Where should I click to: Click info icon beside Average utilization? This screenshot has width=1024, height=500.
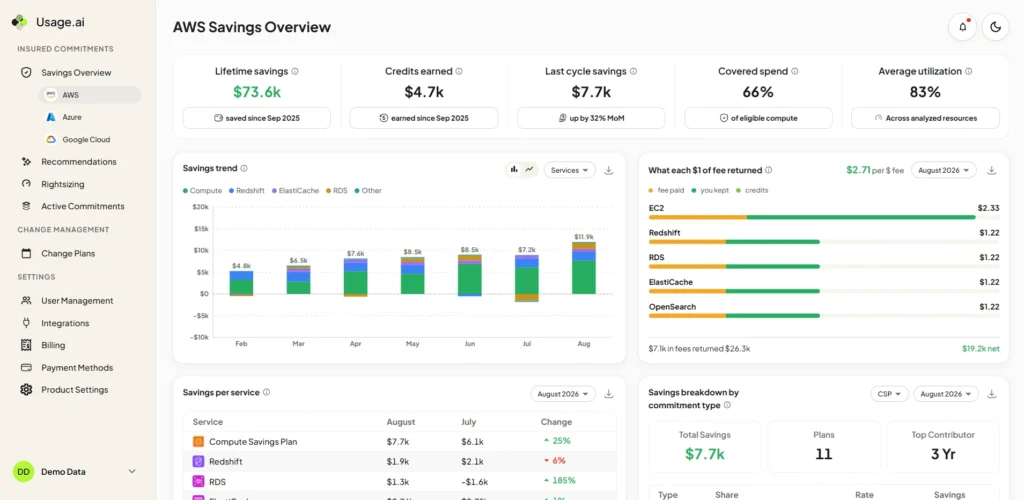[968, 71]
